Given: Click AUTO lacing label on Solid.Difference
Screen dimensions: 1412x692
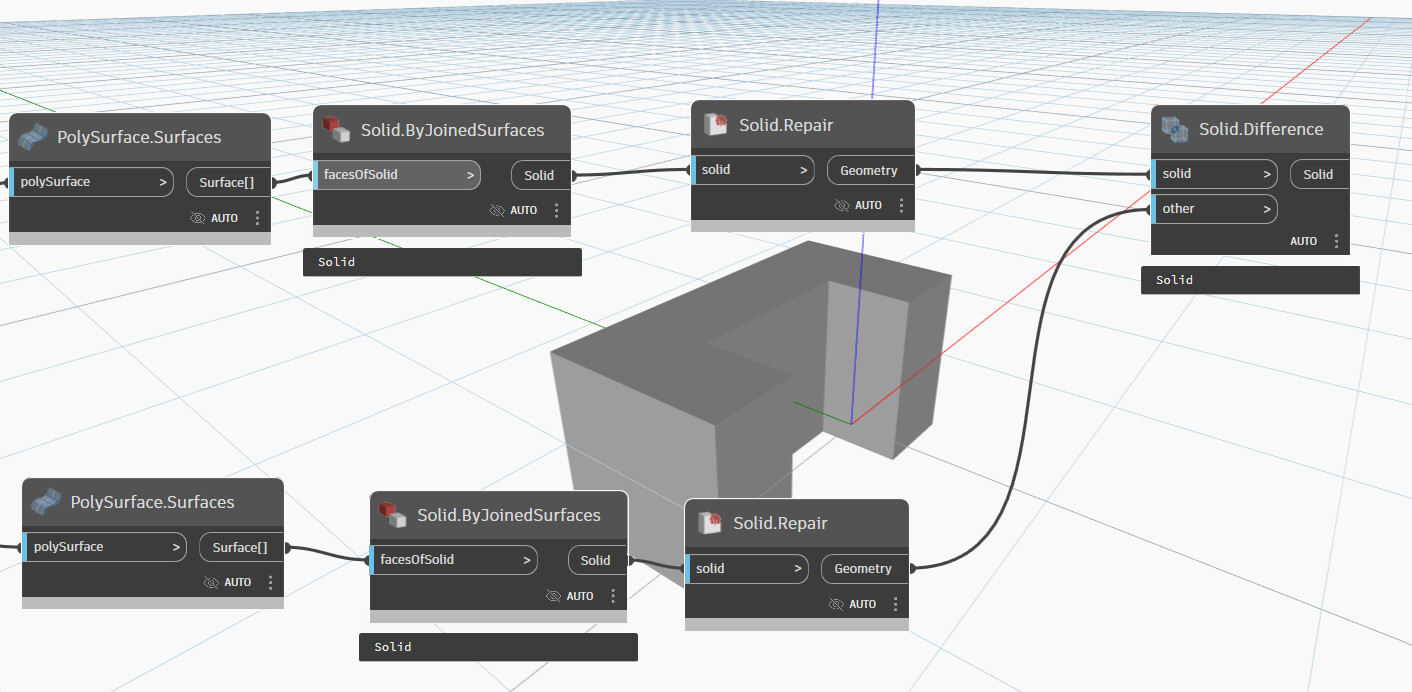Looking at the screenshot, I should pyautogui.click(x=1303, y=242).
